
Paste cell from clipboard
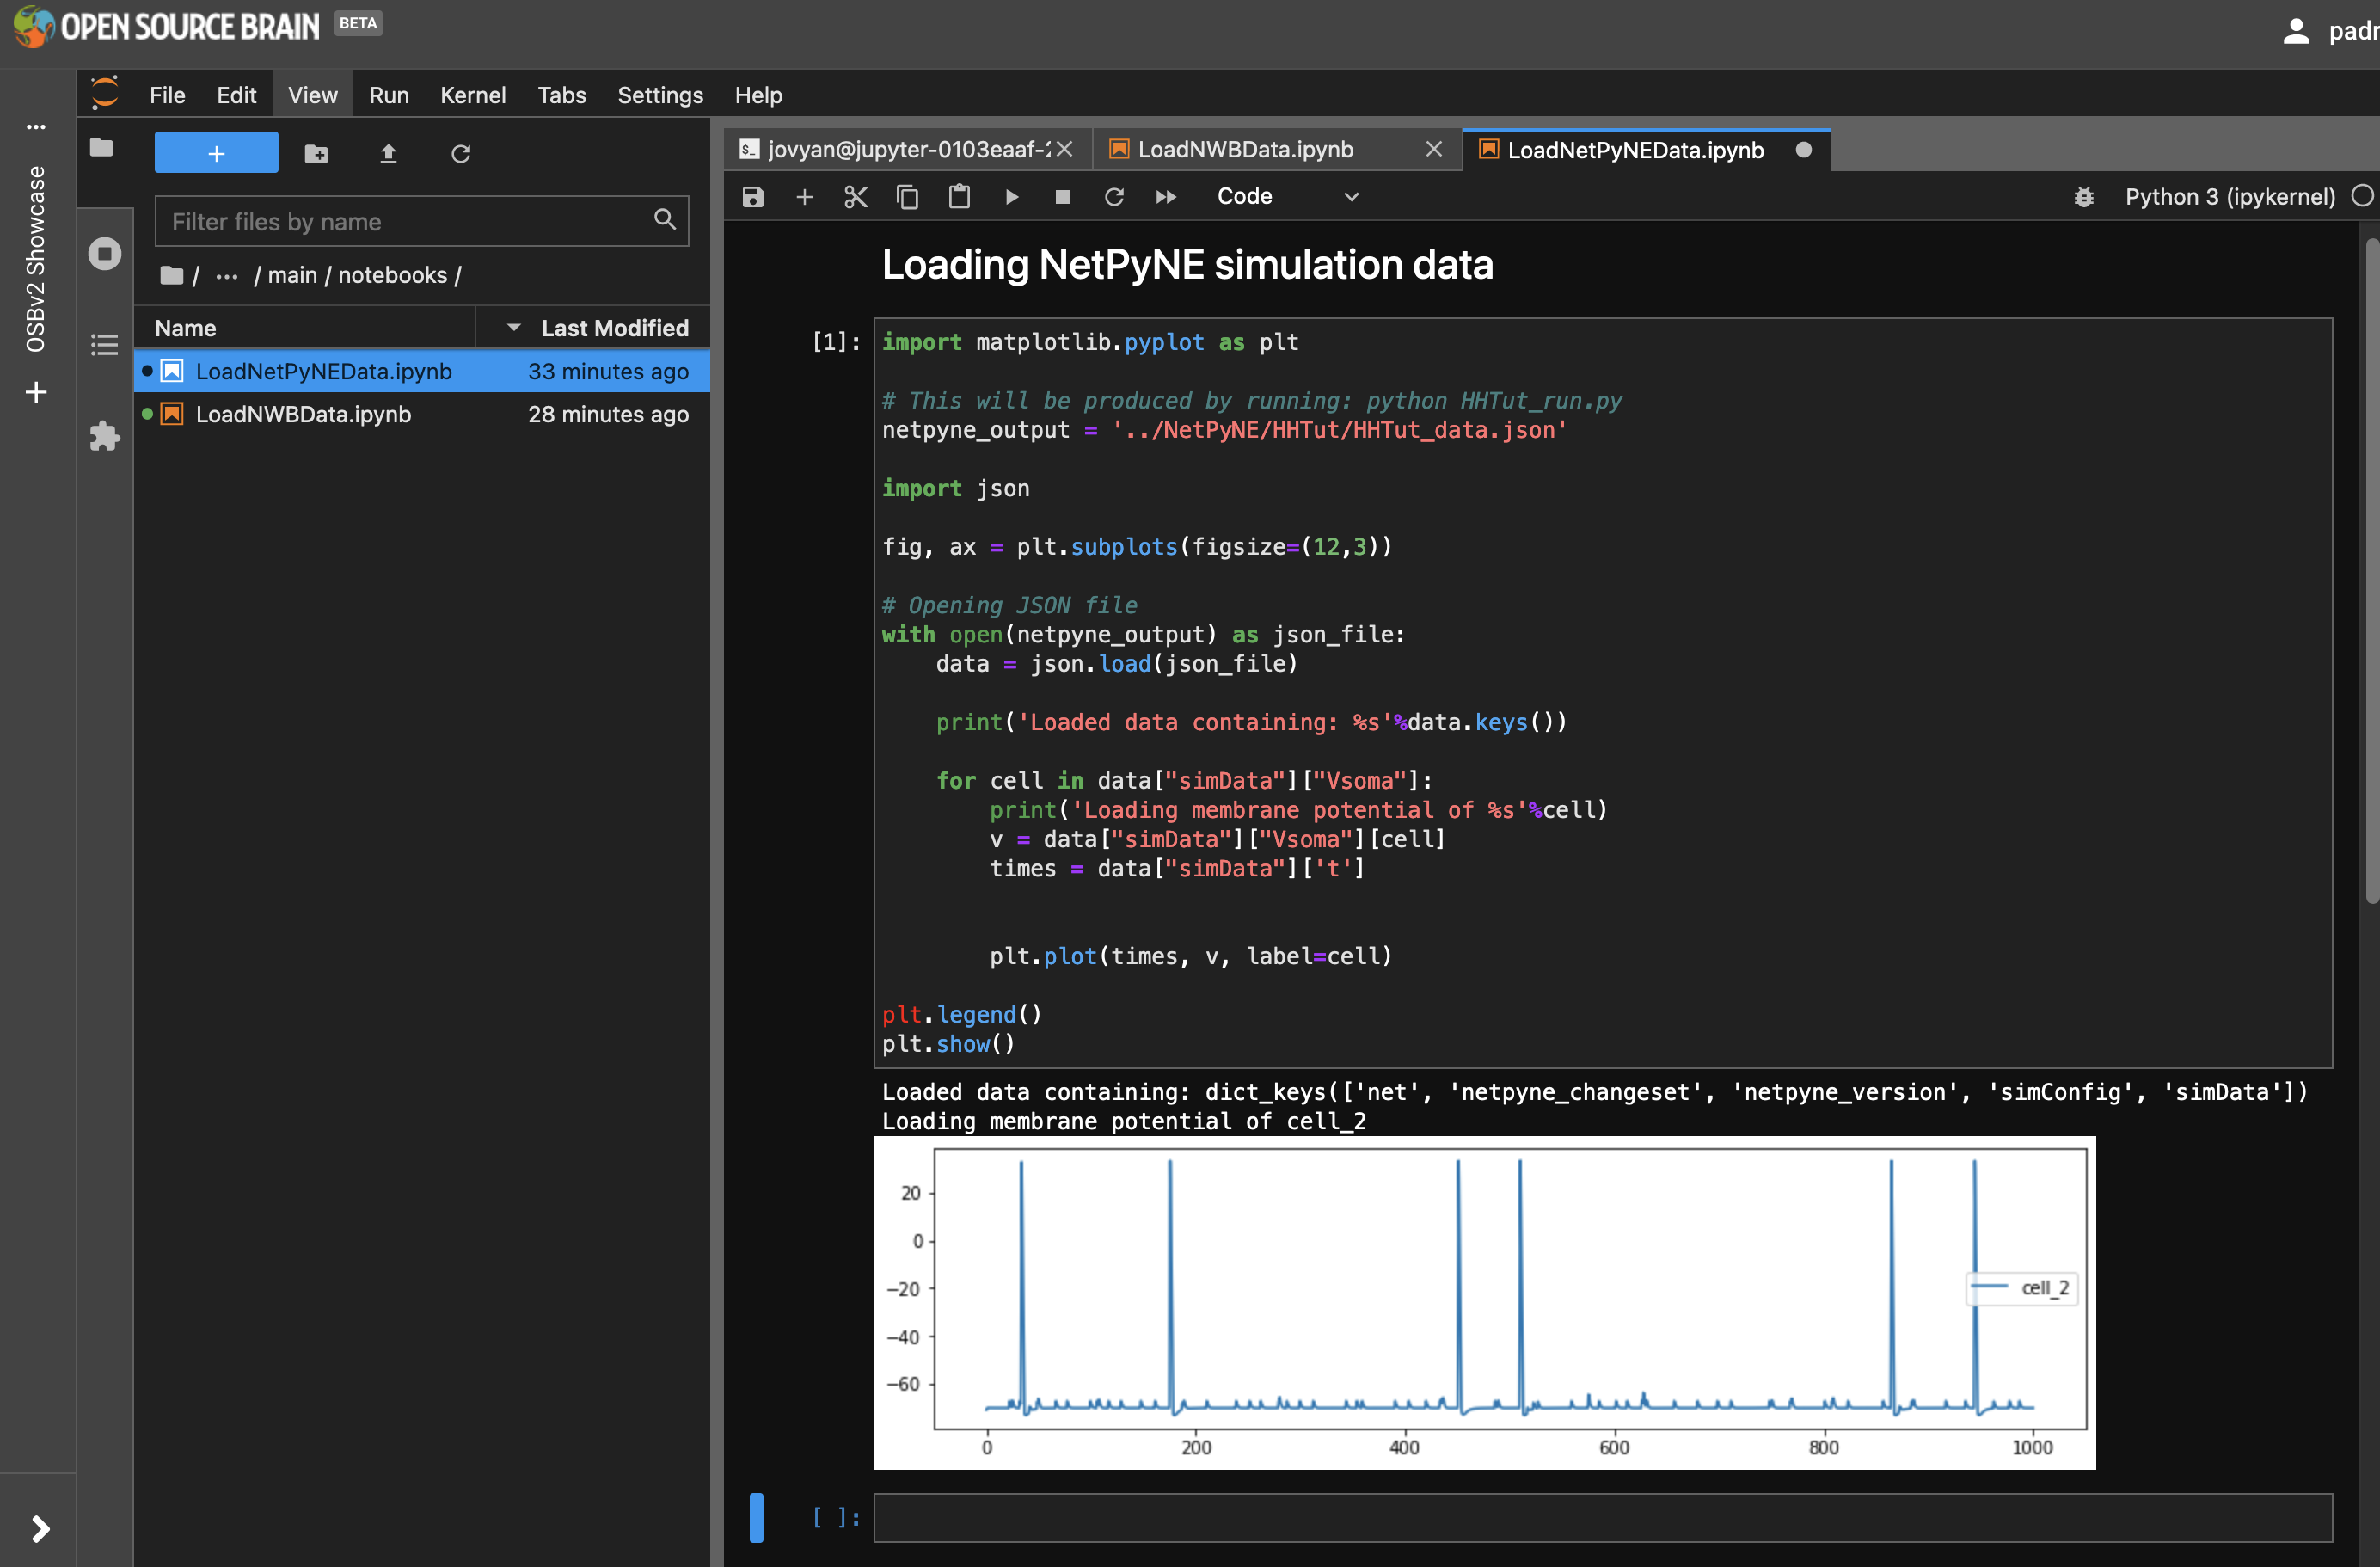[959, 197]
